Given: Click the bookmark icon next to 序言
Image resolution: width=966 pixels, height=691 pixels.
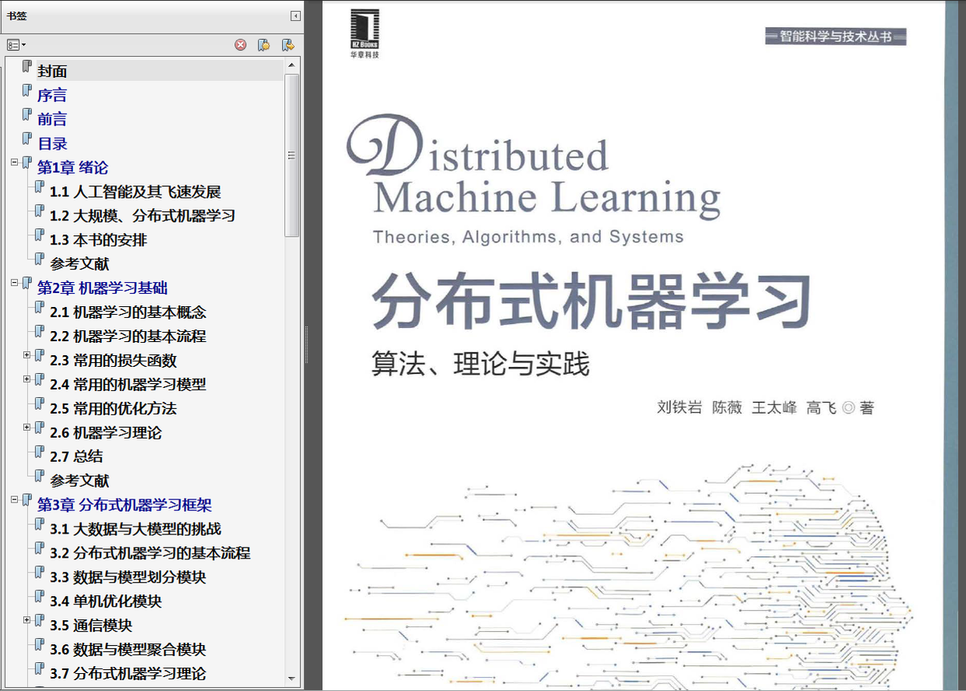Looking at the screenshot, I should [x=26, y=91].
